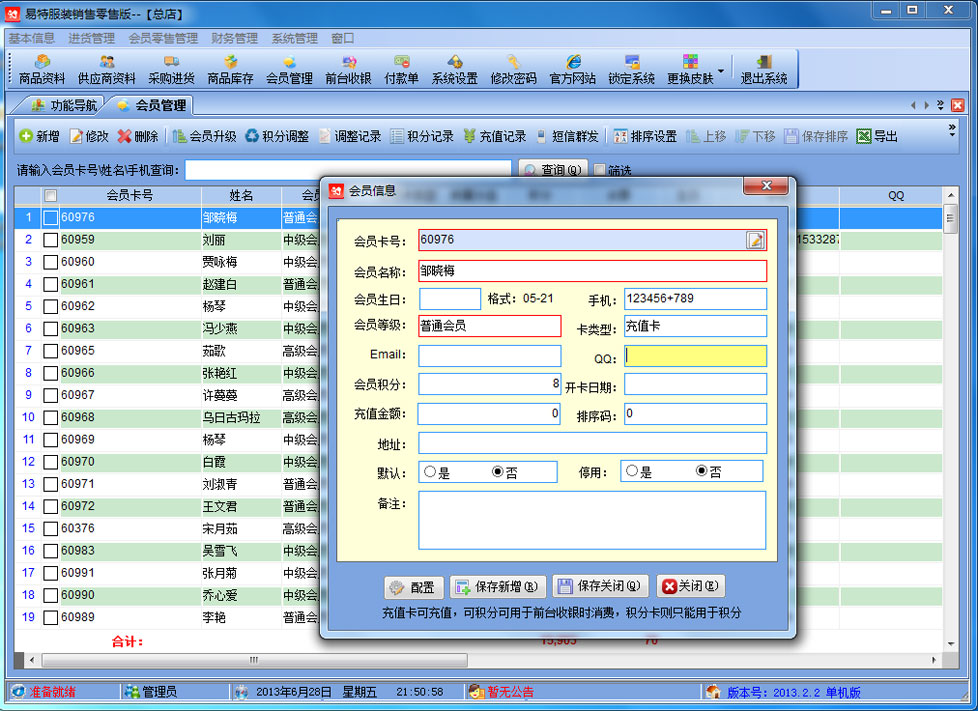Open the 会员等级 combo box
Screen dimensions: 978x711
point(489,326)
